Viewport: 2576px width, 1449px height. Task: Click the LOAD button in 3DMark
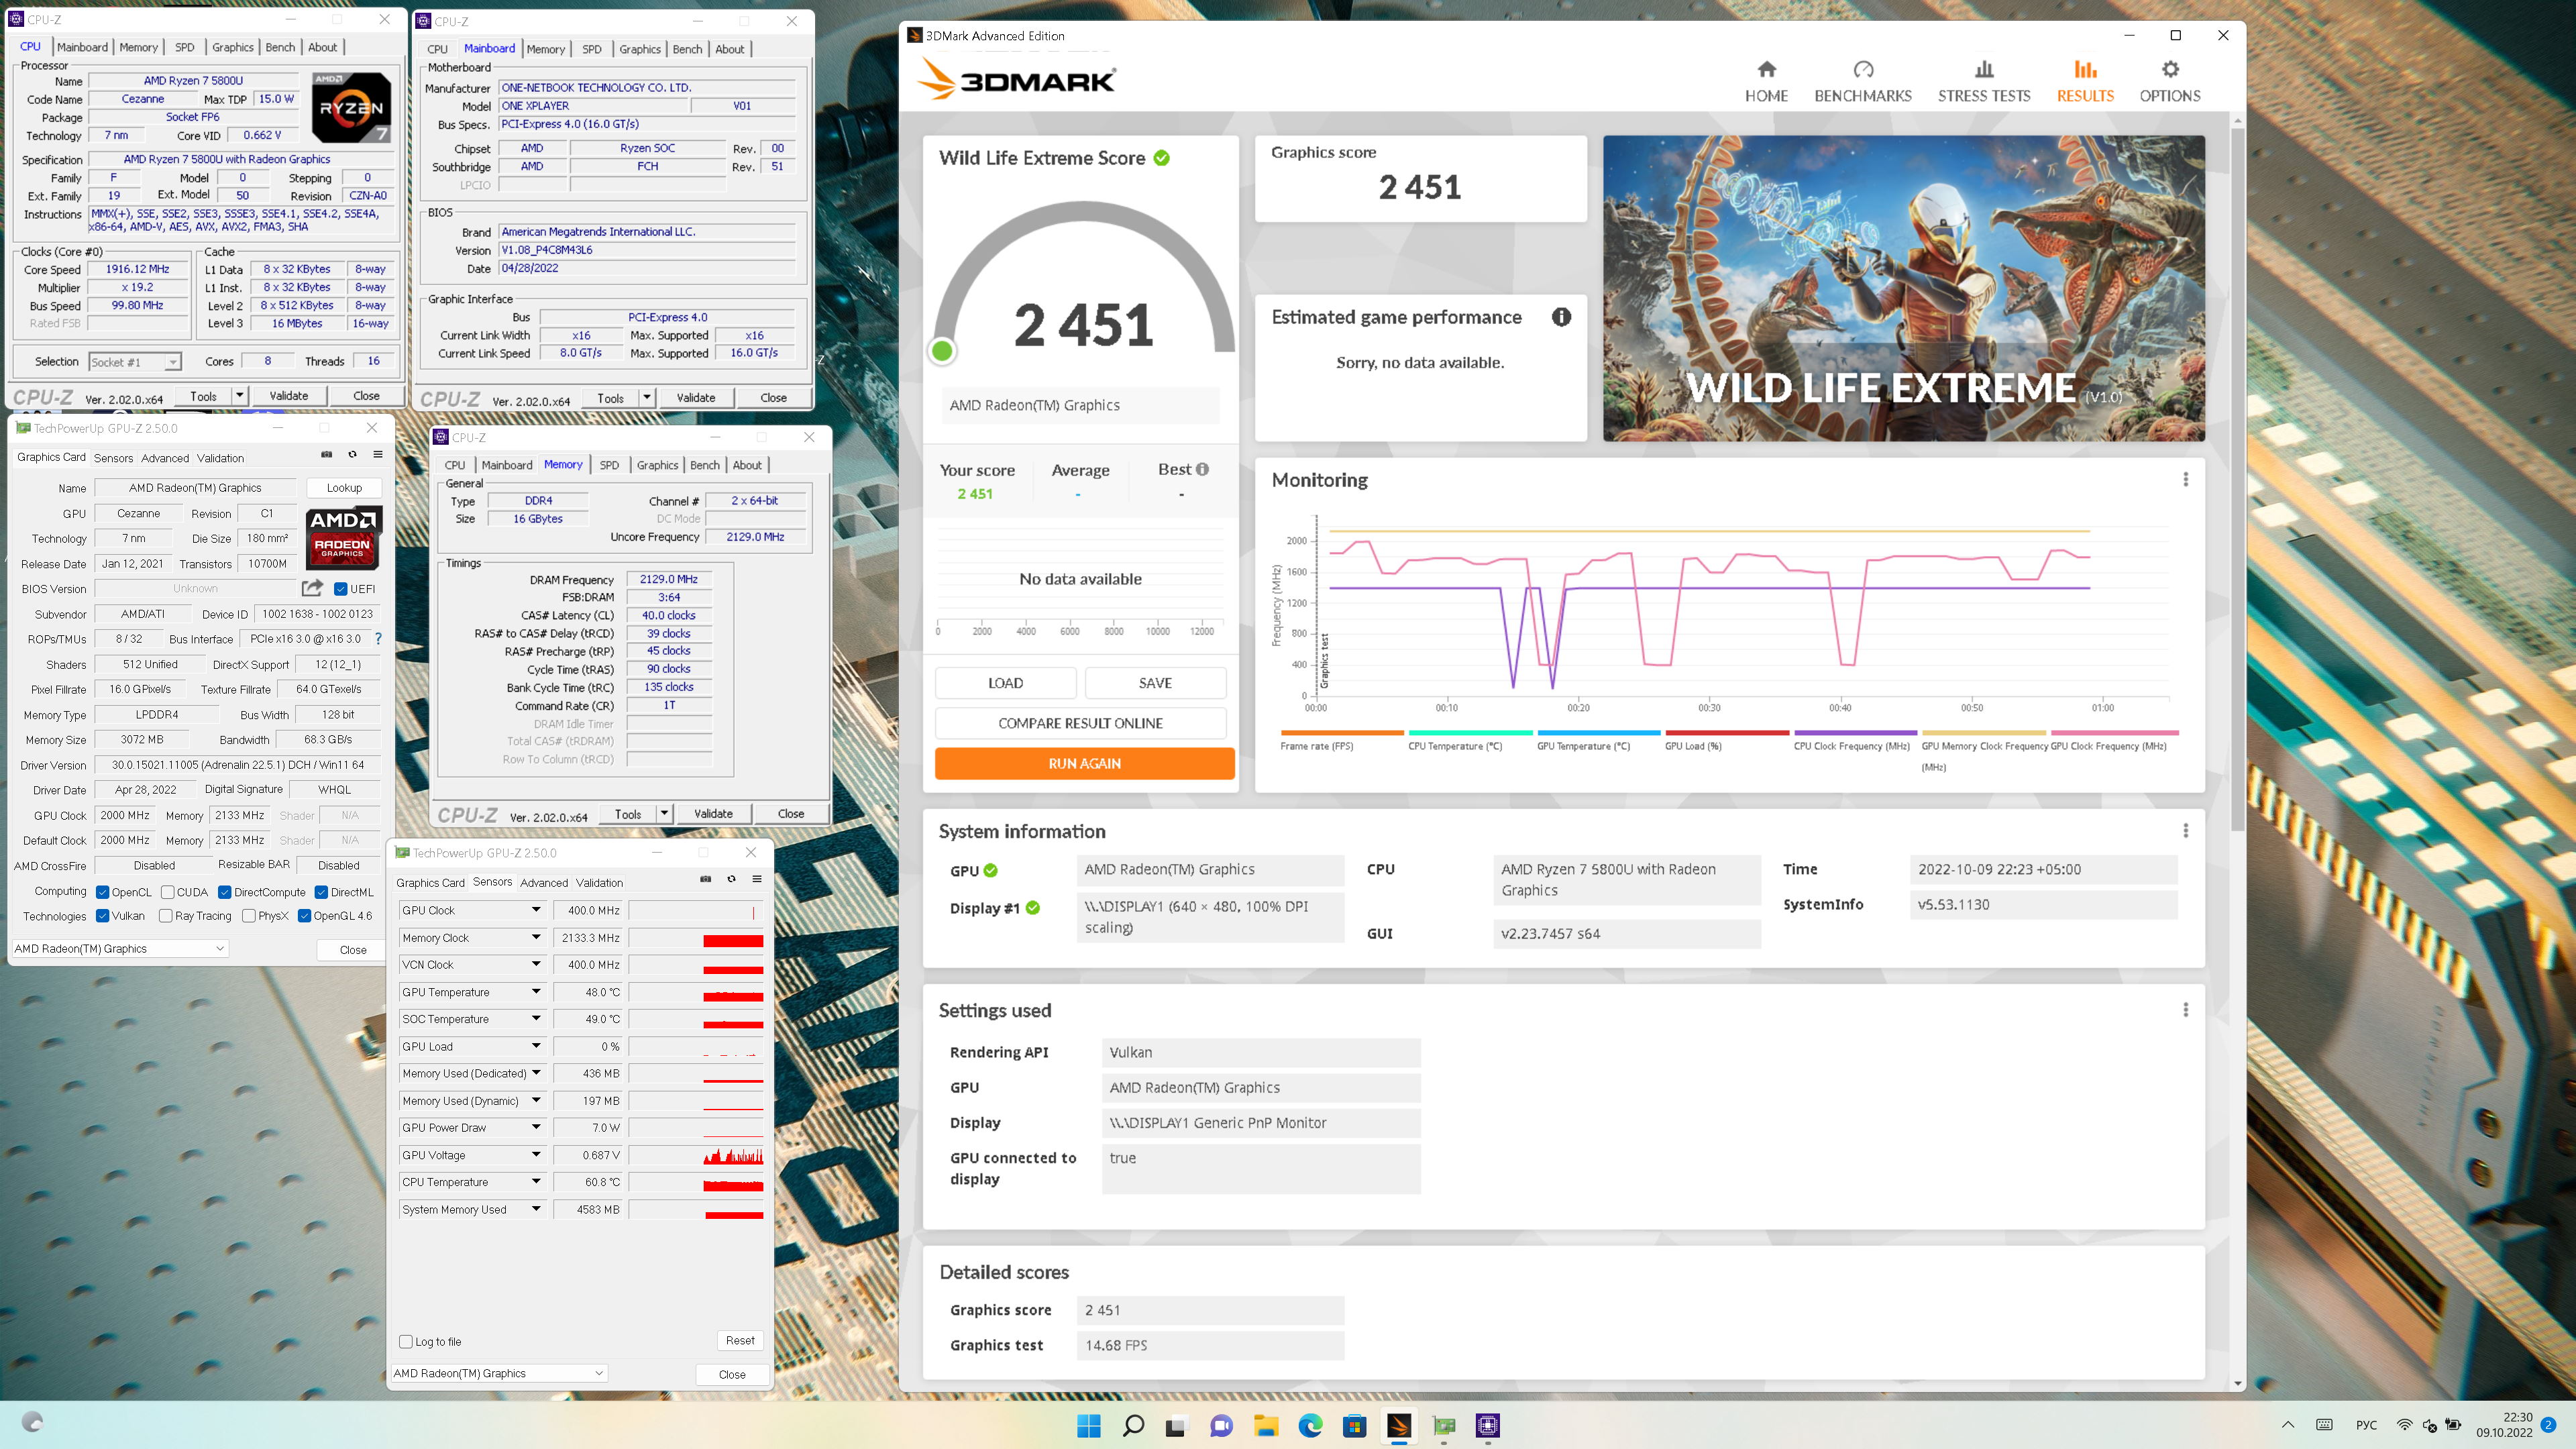click(1005, 683)
